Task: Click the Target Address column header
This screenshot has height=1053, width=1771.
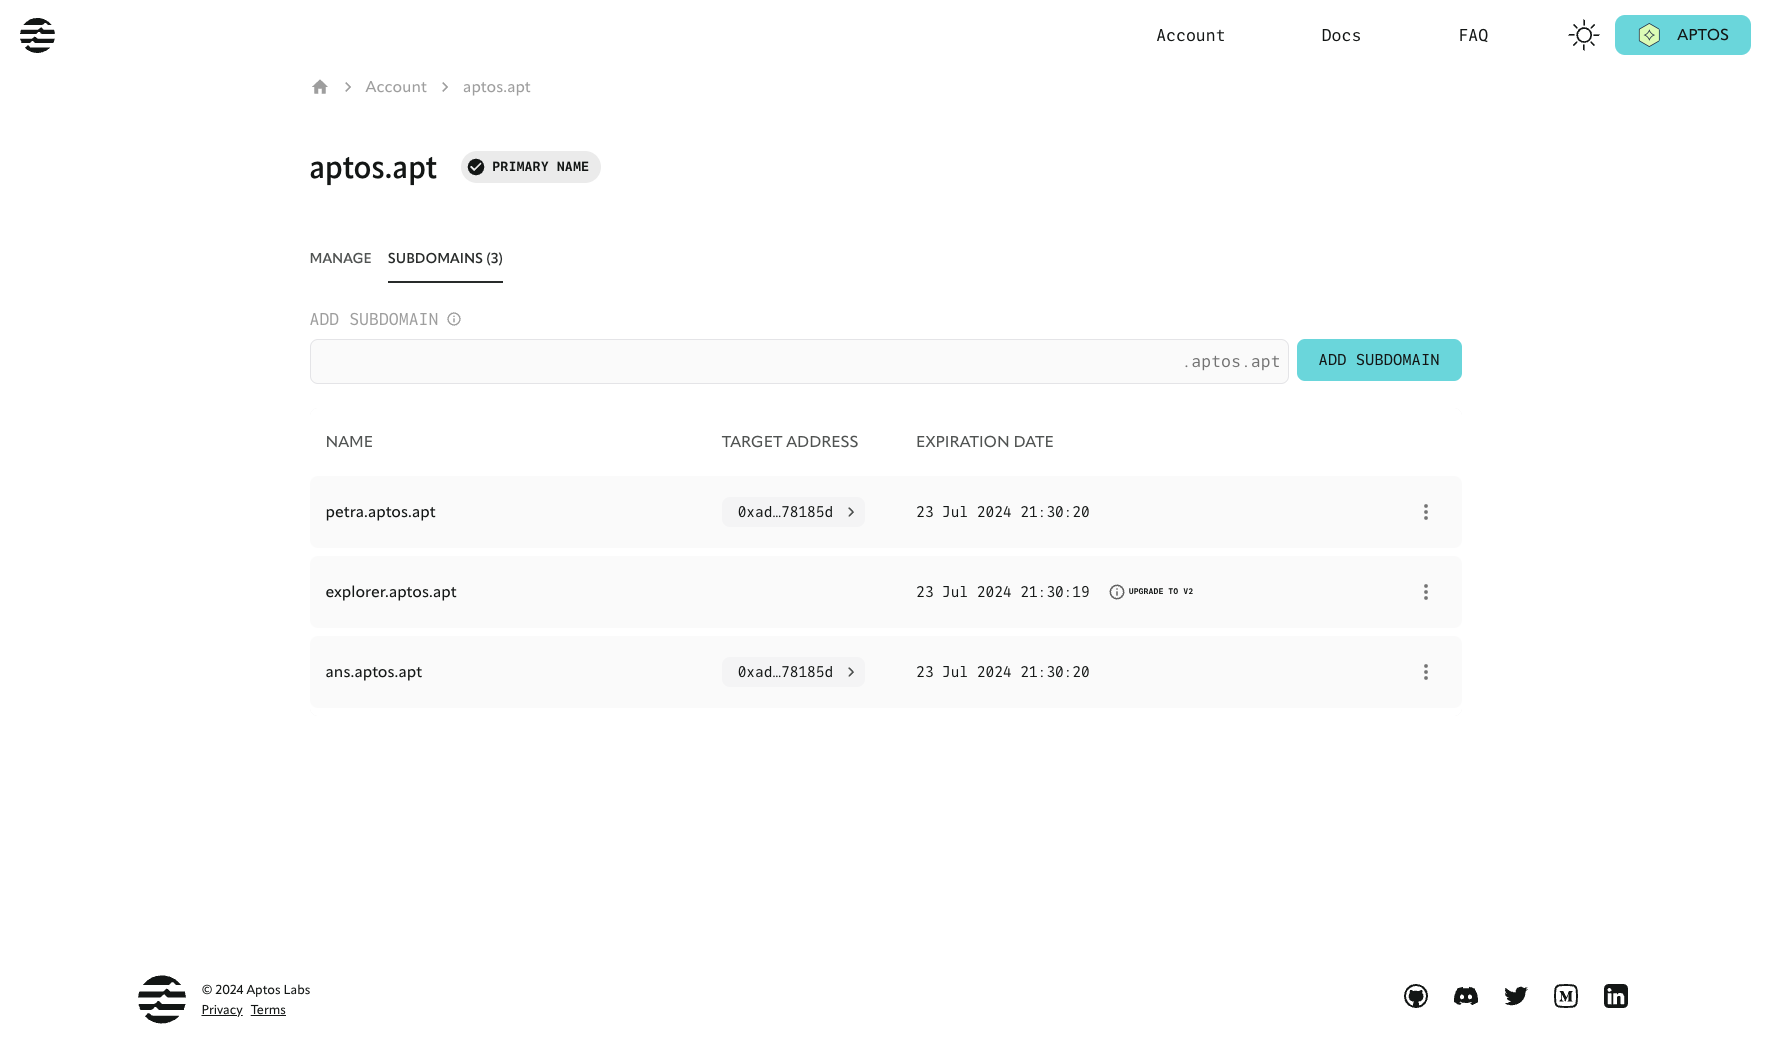Action: coord(790,441)
